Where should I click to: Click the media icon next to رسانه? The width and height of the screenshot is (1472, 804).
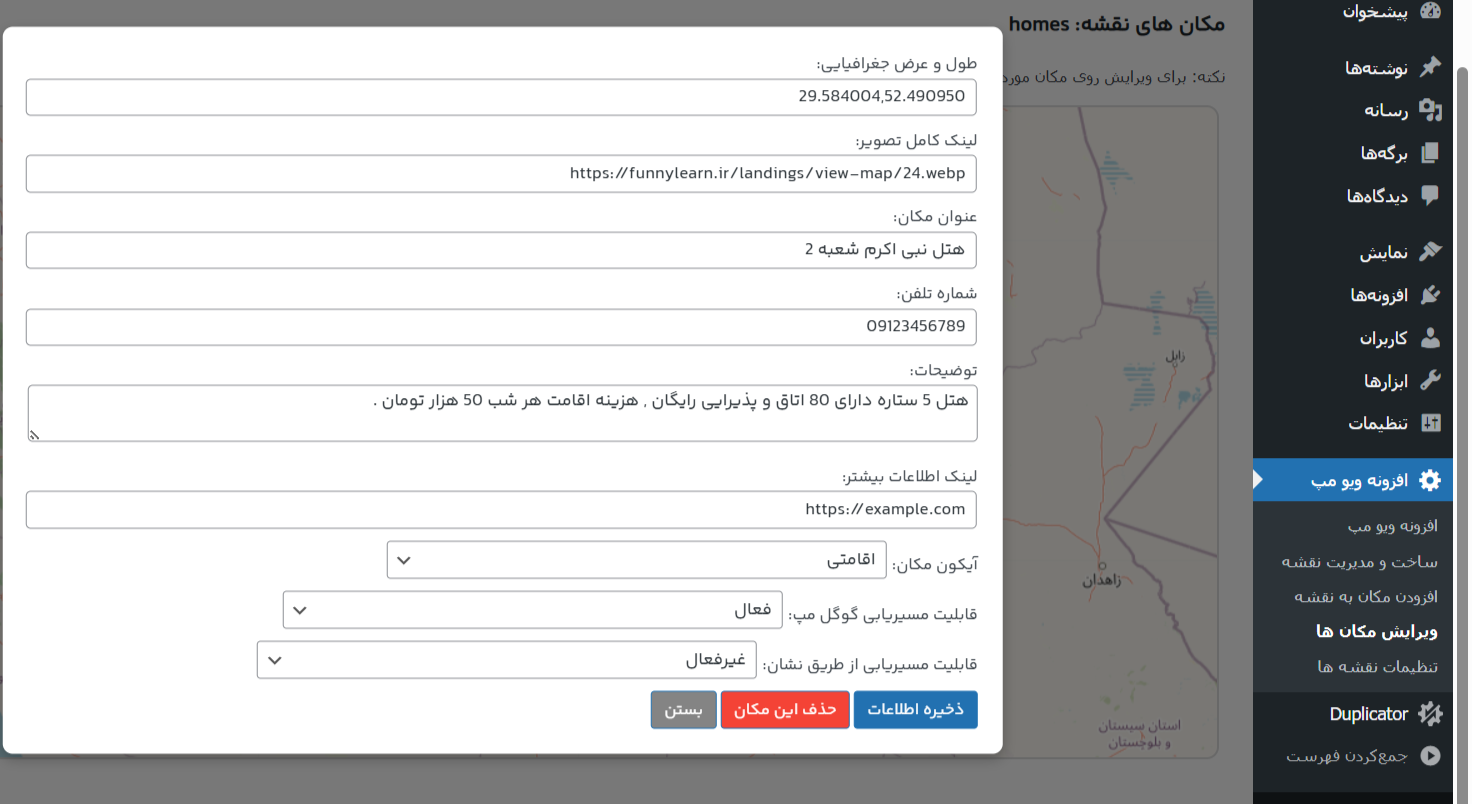[x=1430, y=110]
